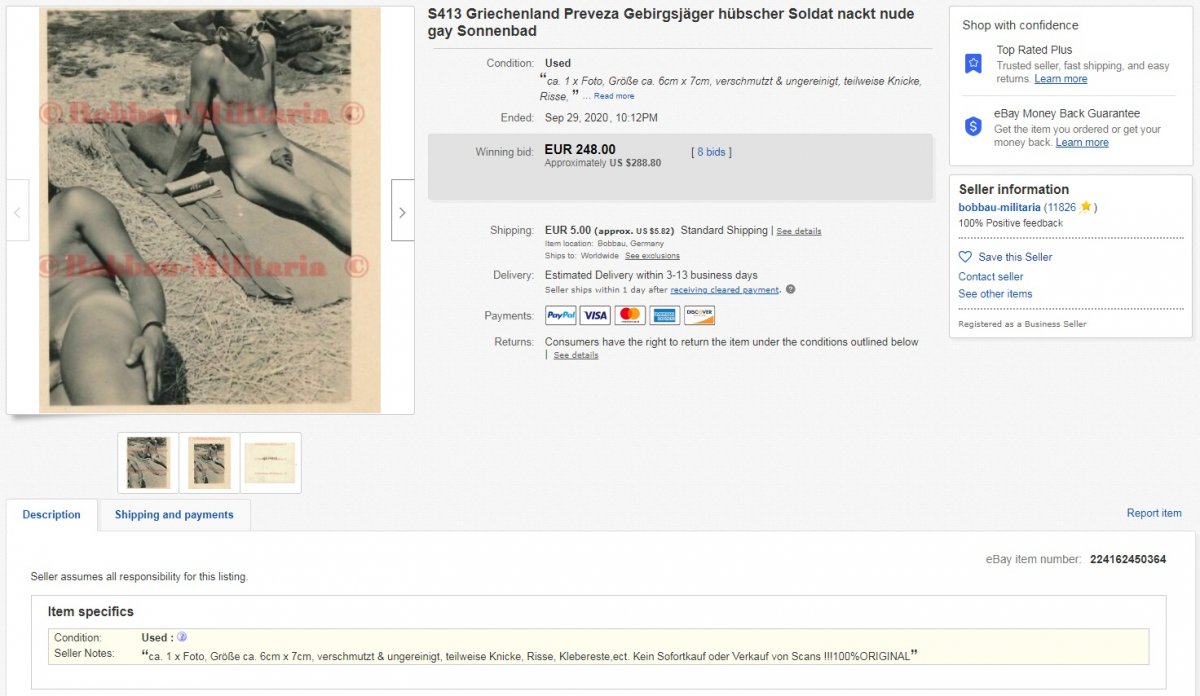
Task: Click the American Express card icon
Action: coord(664,315)
